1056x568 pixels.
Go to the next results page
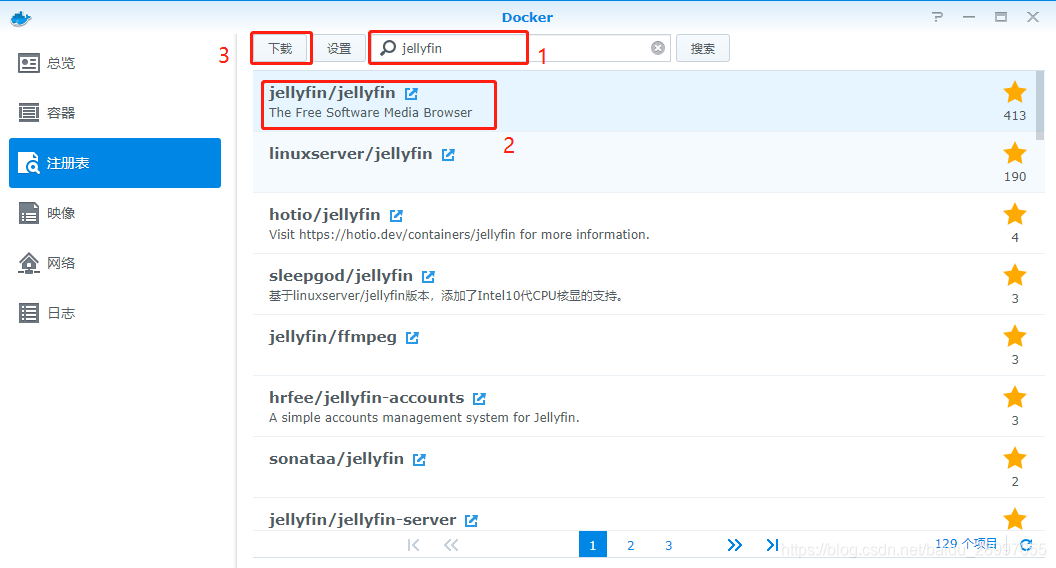(x=735, y=545)
